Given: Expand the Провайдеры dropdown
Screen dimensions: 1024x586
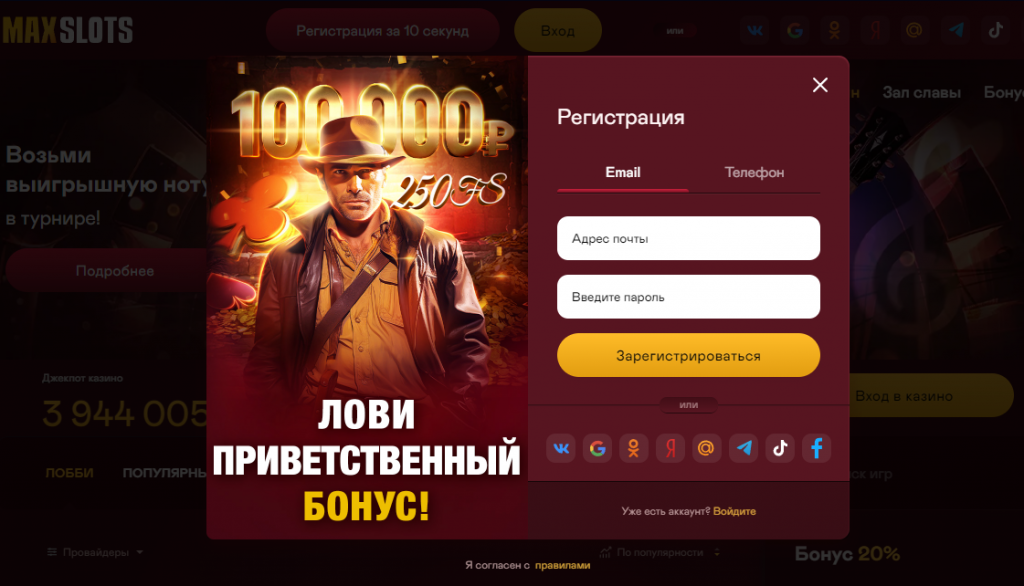Looking at the screenshot, I should pyautogui.click(x=95, y=552).
